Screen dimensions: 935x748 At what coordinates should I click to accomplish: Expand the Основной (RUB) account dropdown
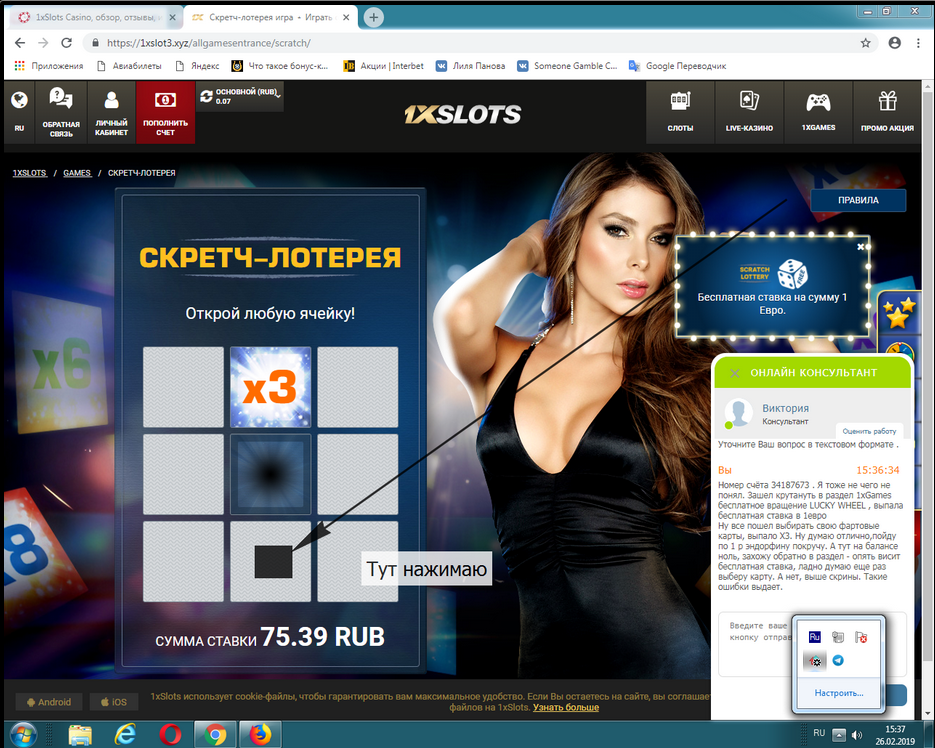(x=247, y=96)
